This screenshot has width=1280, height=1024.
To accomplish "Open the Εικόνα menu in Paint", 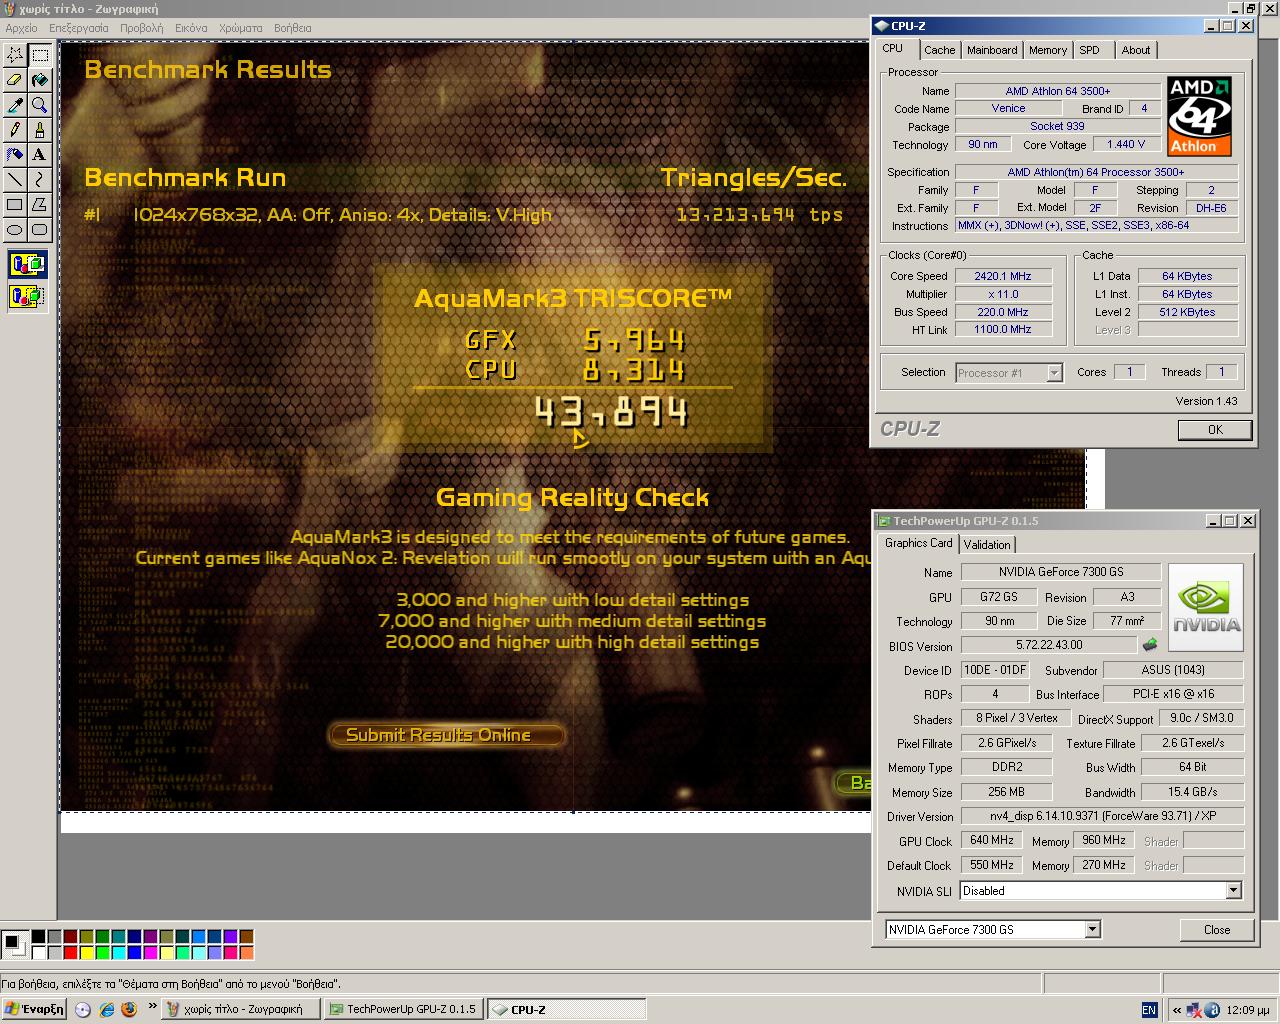I will coord(191,28).
